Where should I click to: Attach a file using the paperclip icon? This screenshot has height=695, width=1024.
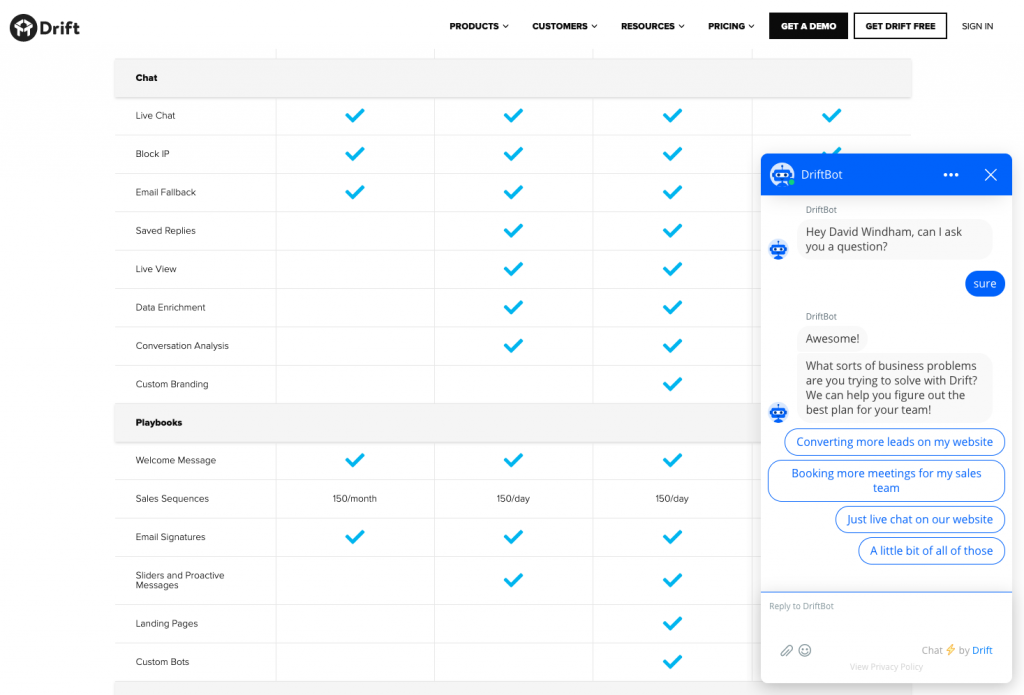point(786,651)
